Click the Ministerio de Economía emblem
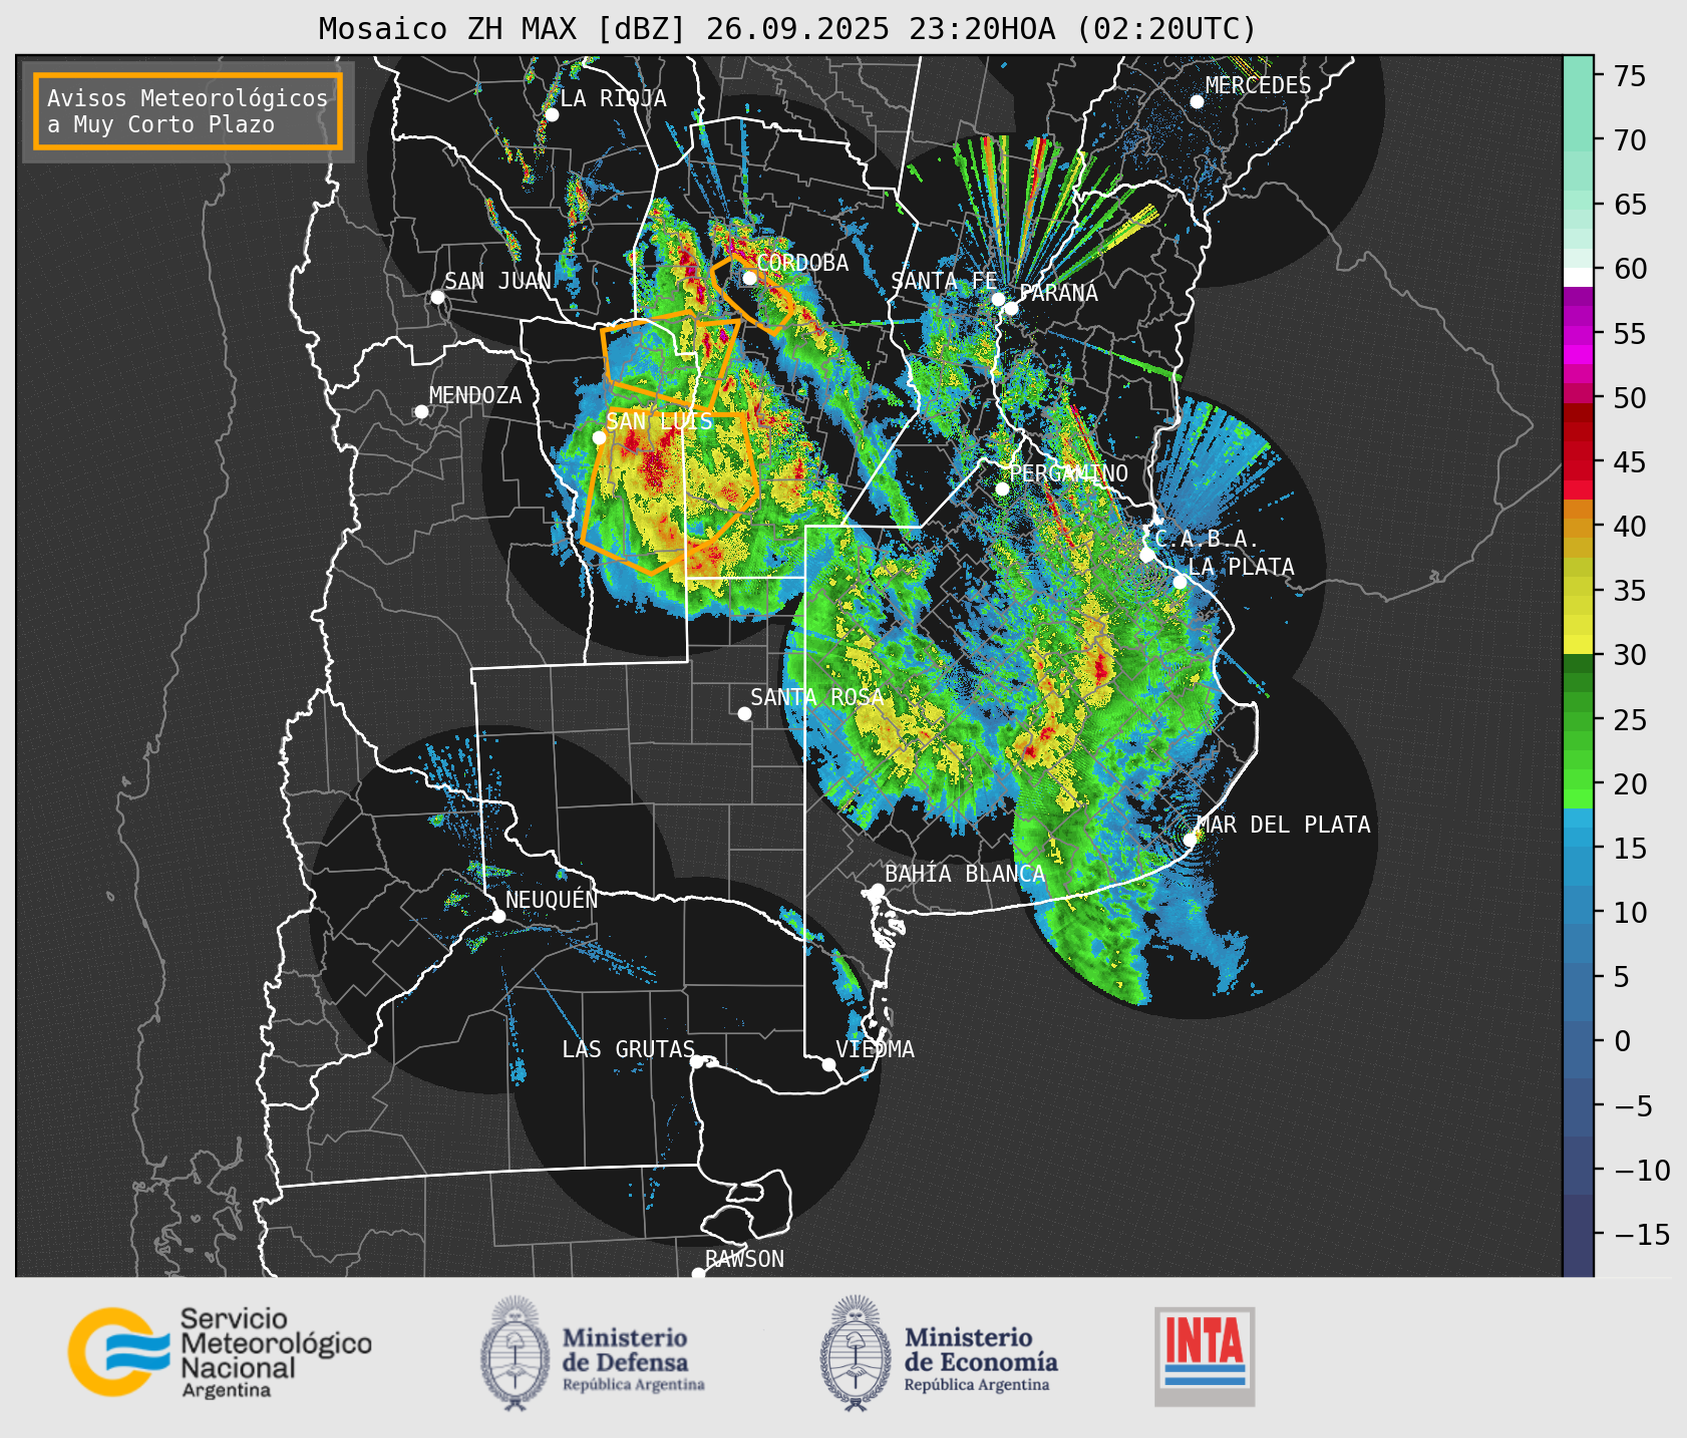Viewport: 1687px width, 1438px height. pyautogui.click(x=856, y=1353)
